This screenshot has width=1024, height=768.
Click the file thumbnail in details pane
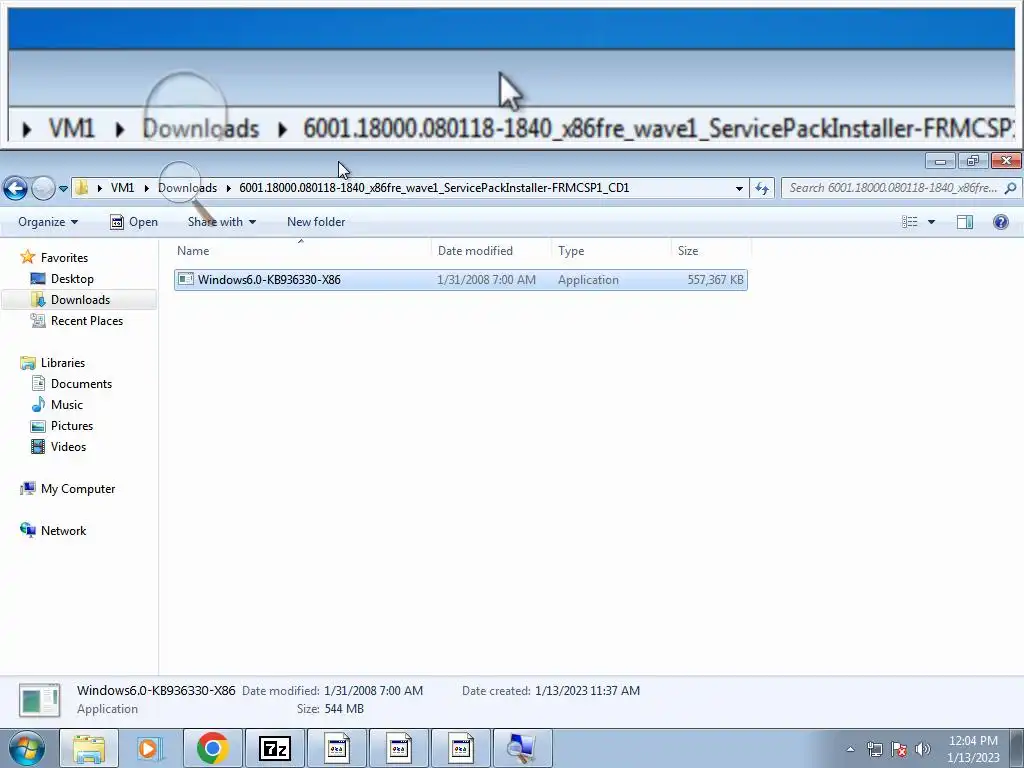[x=39, y=701]
